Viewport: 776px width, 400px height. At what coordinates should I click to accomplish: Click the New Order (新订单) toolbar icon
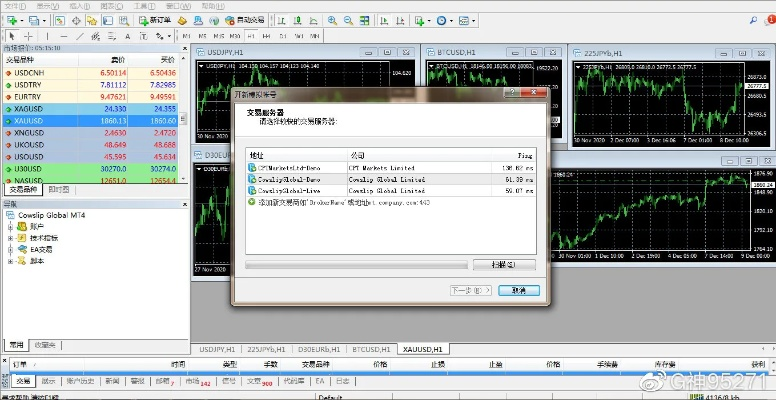click(155, 20)
